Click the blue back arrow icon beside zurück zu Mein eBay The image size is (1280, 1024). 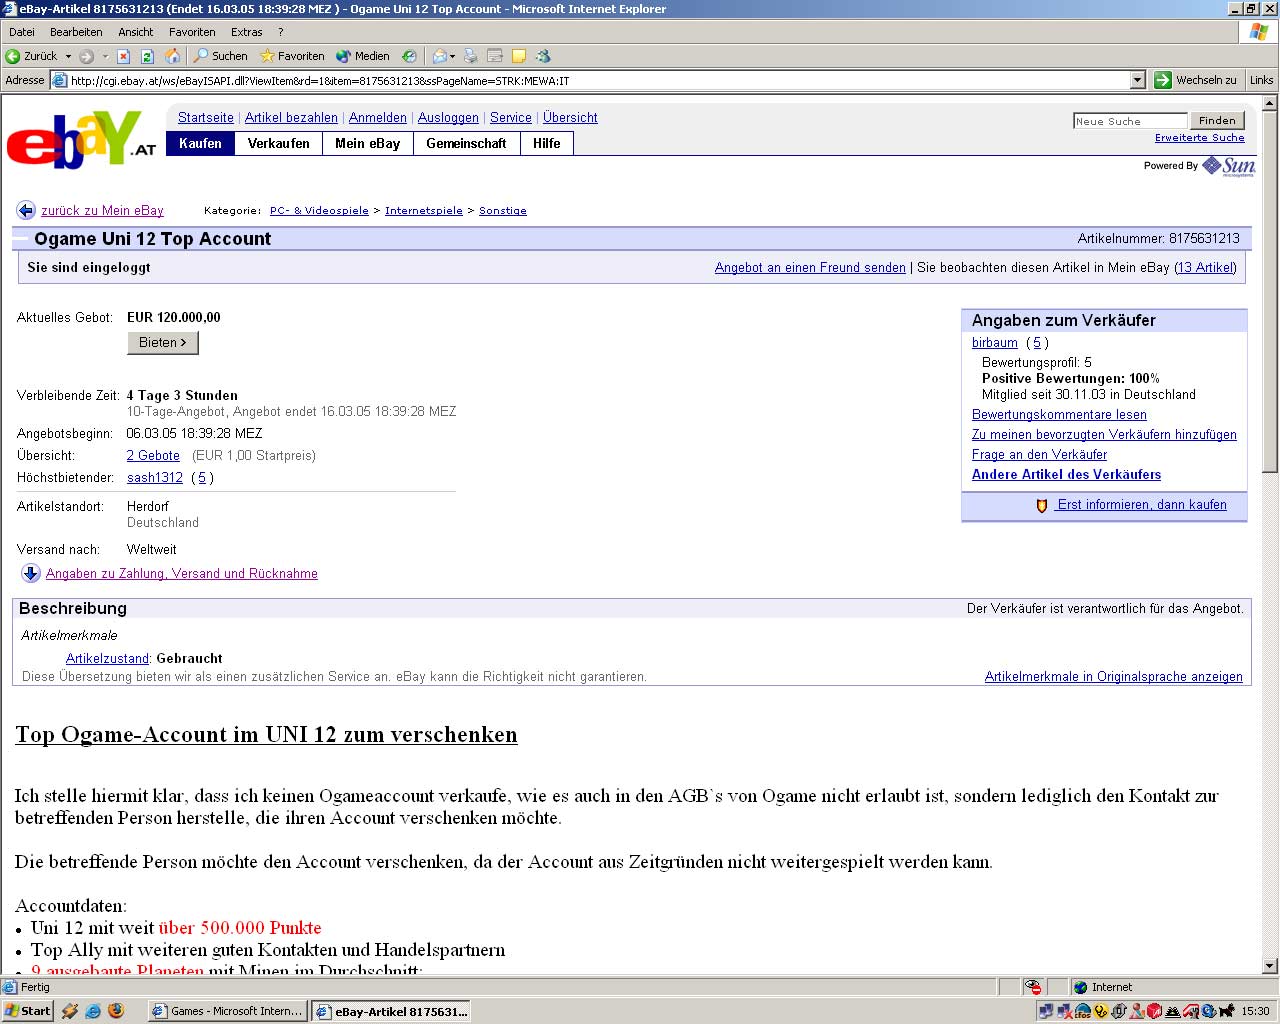tap(26, 210)
